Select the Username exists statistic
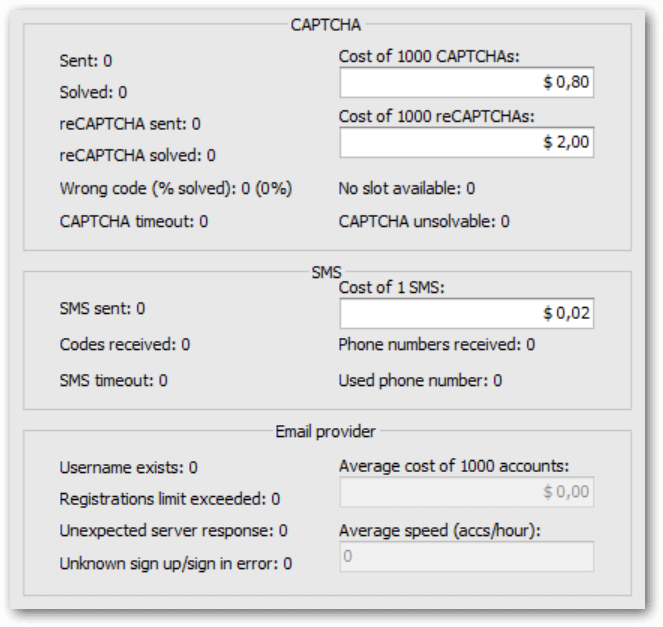Image resolution: width=663 pixels, height=627 pixels. click(129, 468)
